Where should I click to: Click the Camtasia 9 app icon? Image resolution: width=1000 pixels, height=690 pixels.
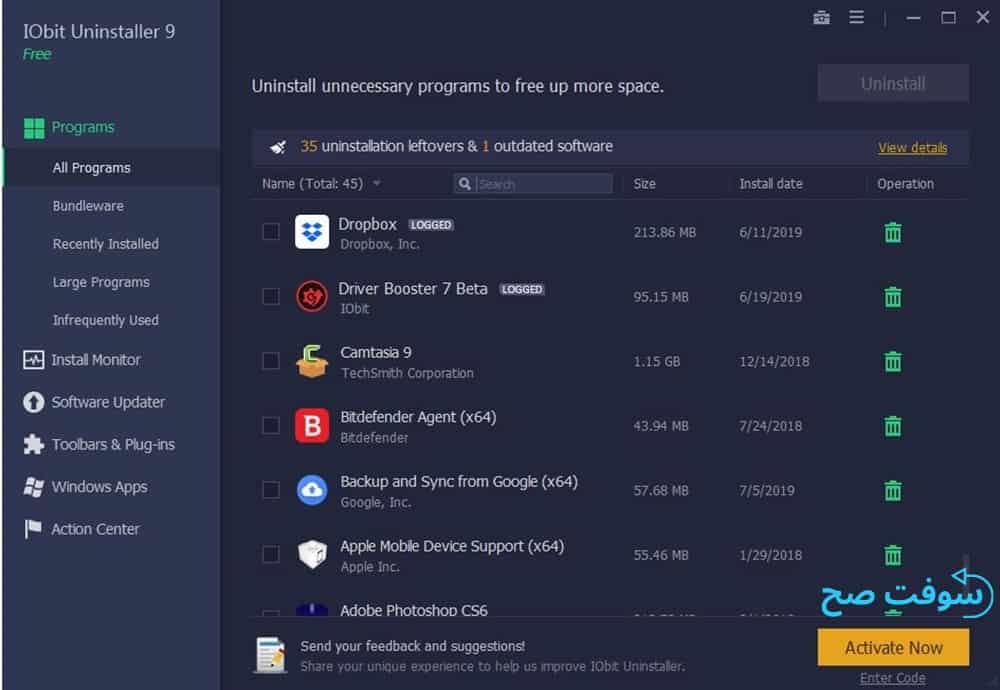pyautogui.click(x=312, y=361)
